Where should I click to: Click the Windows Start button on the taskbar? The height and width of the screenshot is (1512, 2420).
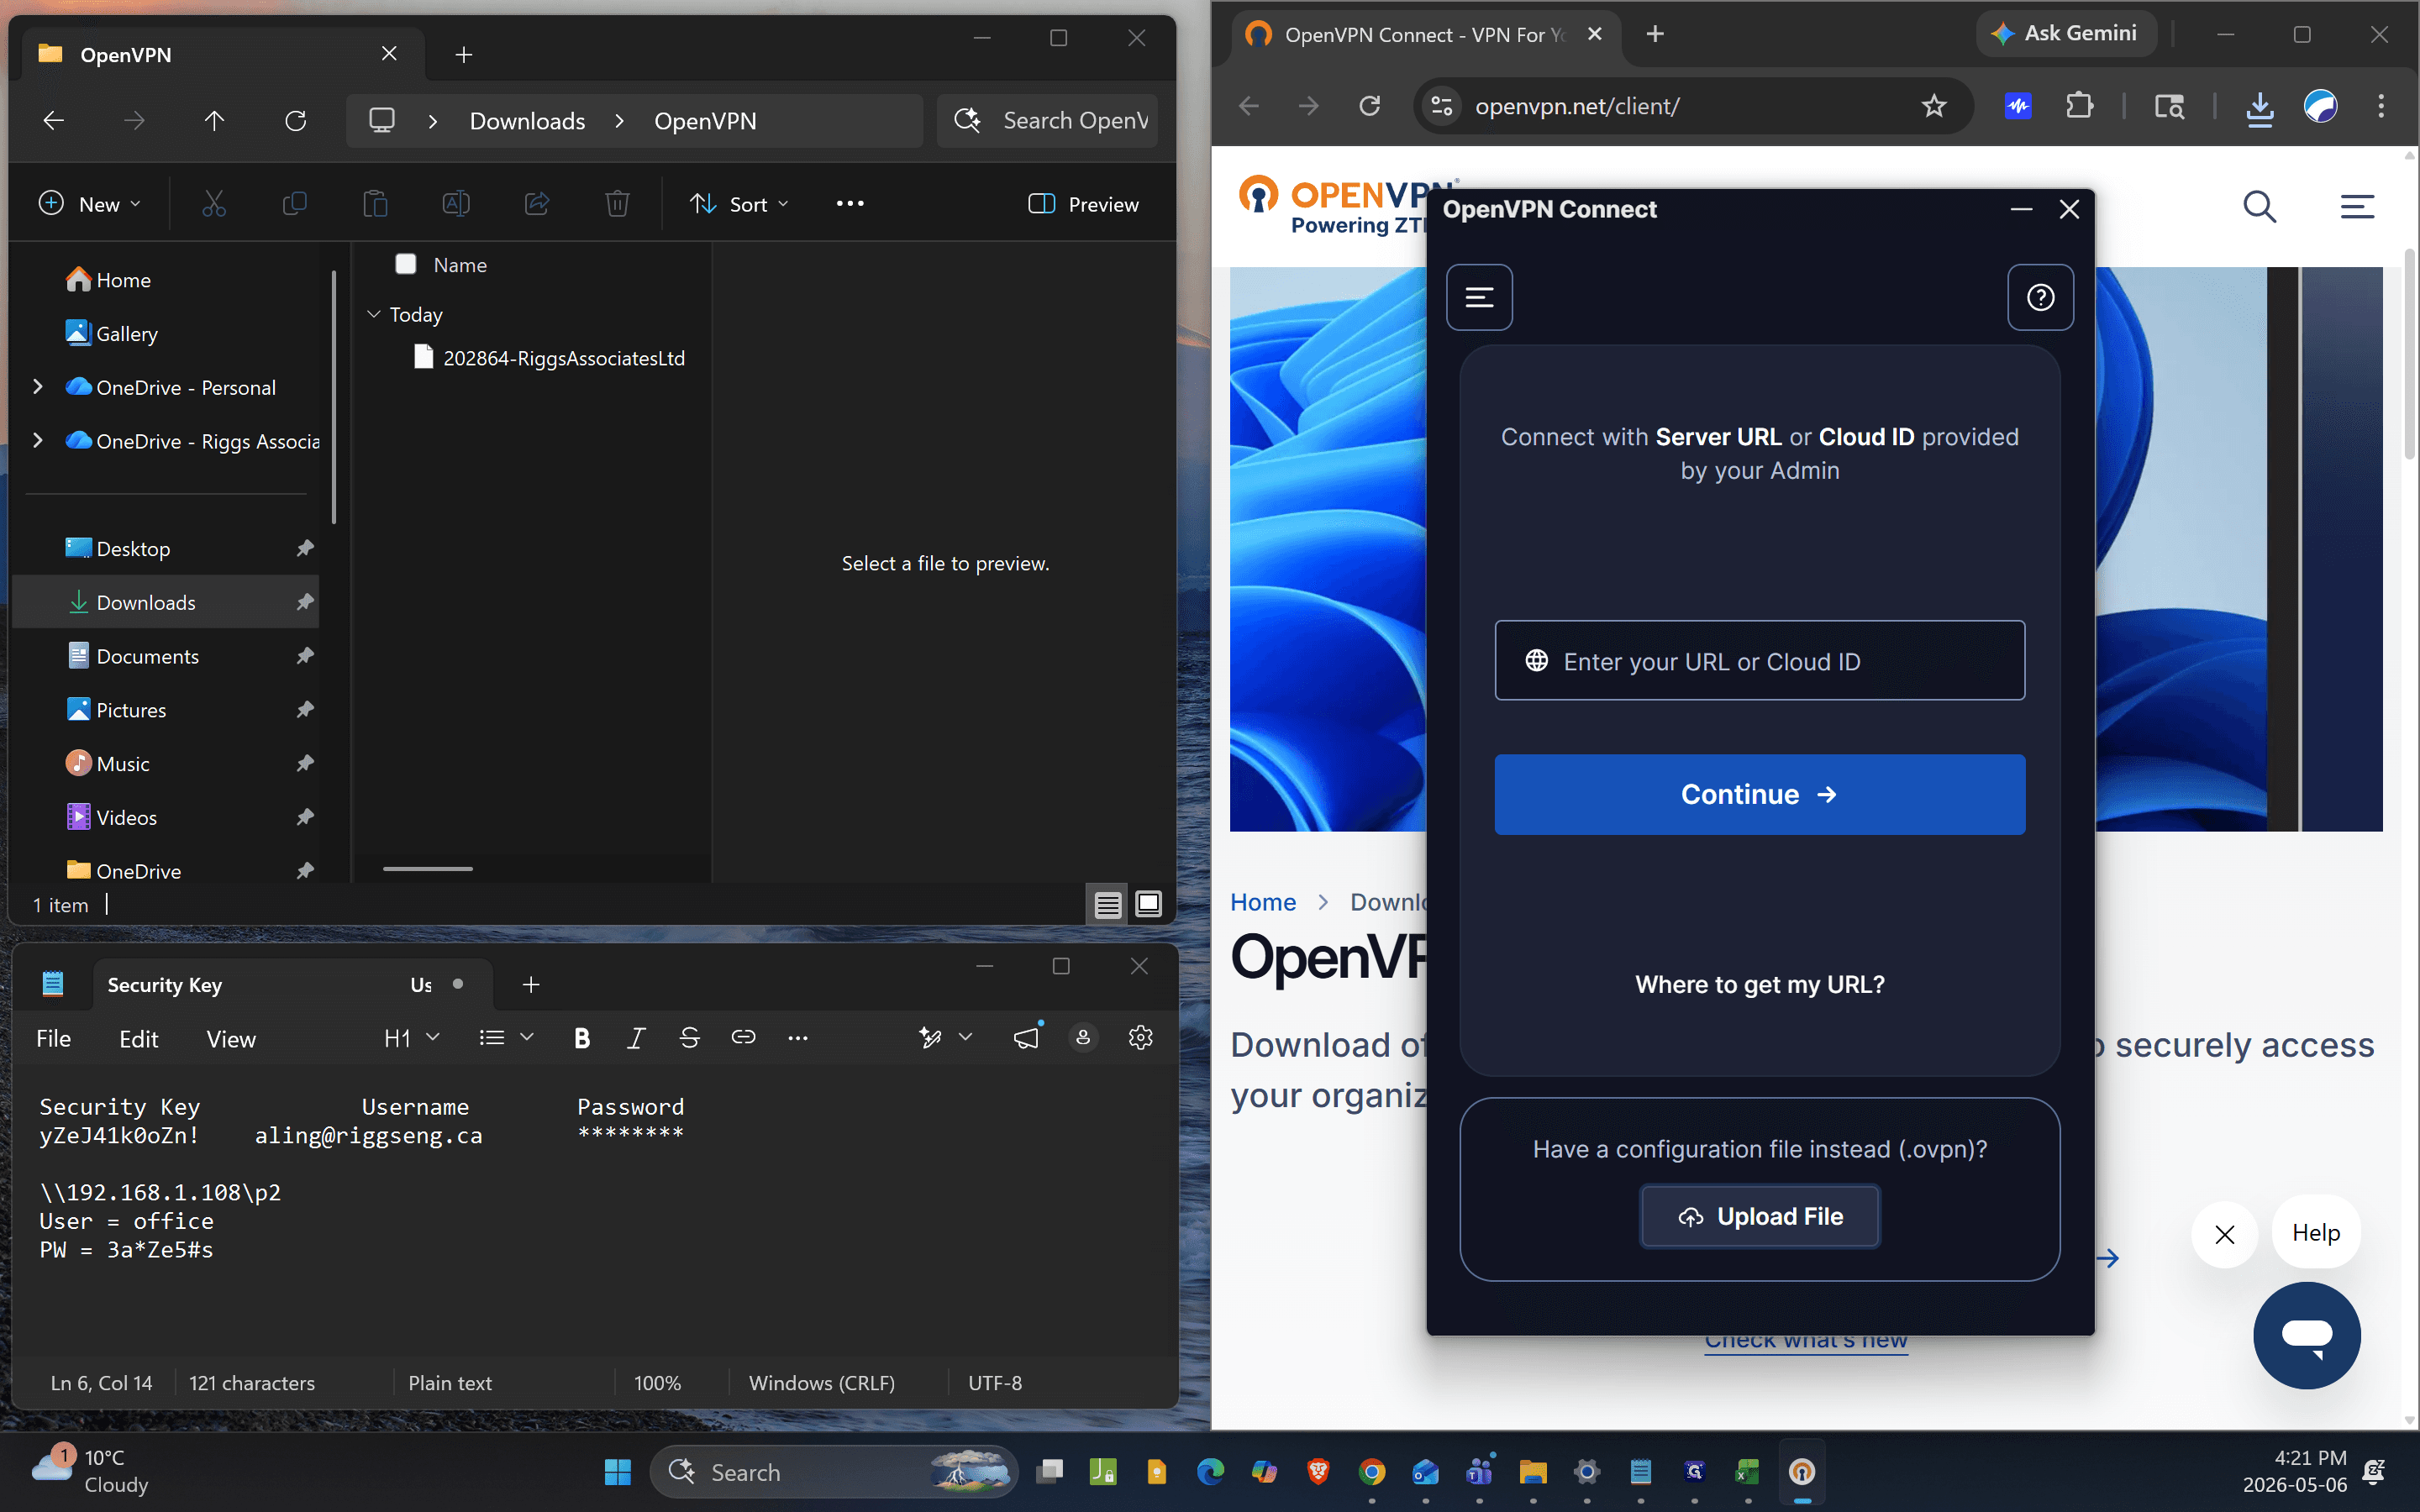pyautogui.click(x=618, y=1472)
